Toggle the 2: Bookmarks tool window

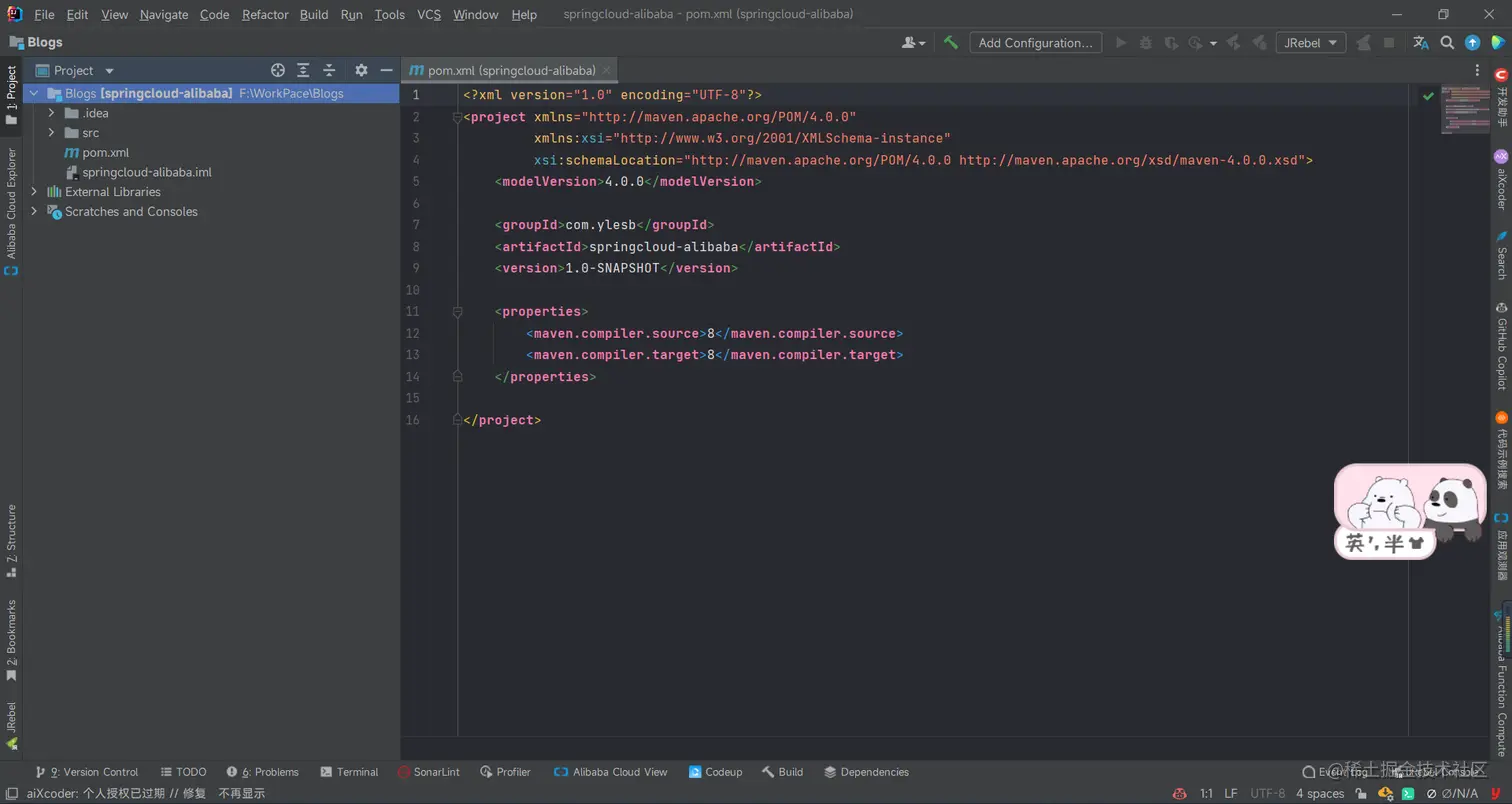tap(11, 640)
